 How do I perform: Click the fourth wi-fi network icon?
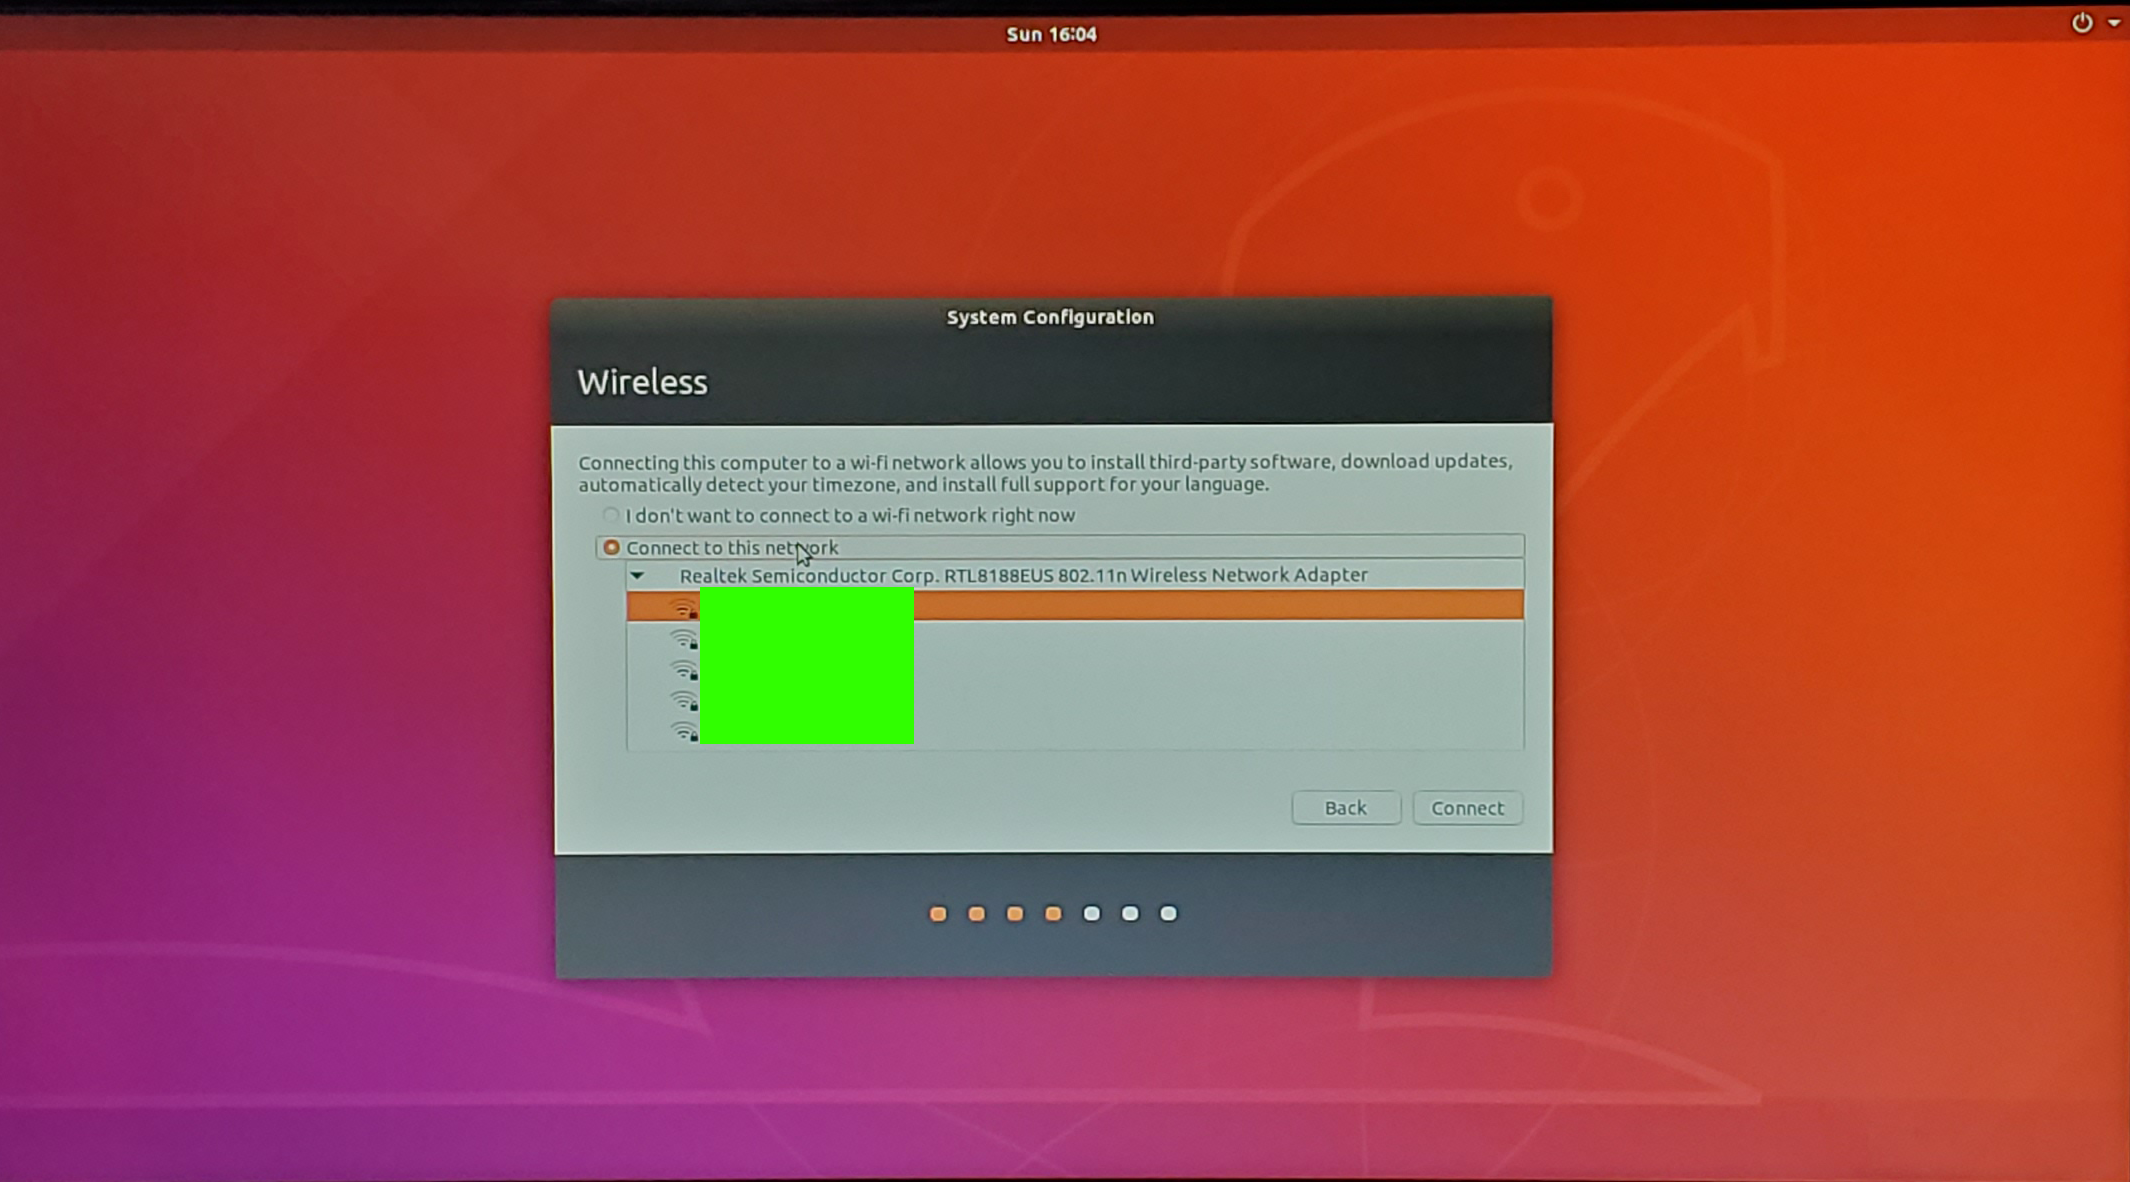click(684, 701)
